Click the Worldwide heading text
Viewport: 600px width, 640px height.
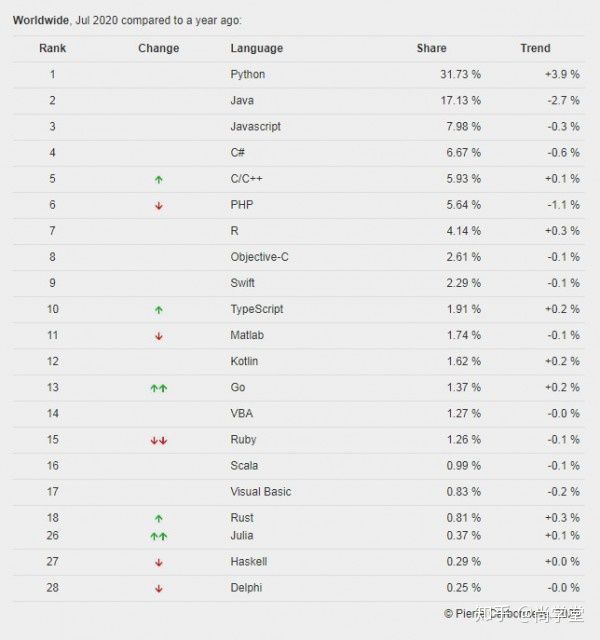click(40, 20)
